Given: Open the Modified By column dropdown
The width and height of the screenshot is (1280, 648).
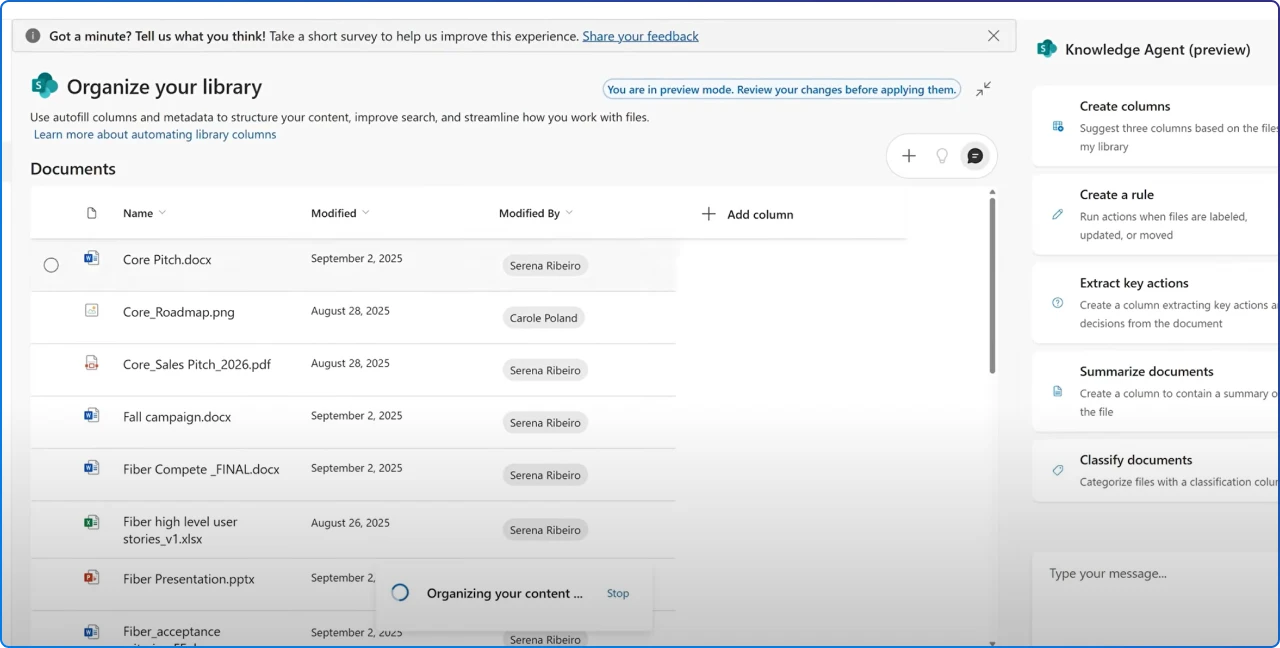Looking at the screenshot, I should 536,213.
